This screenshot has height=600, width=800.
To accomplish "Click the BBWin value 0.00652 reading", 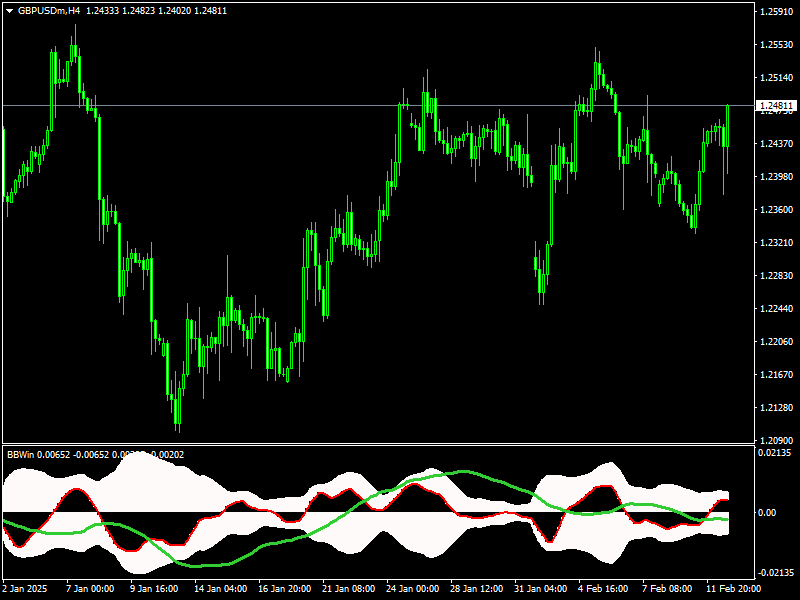I will [x=60, y=456].
